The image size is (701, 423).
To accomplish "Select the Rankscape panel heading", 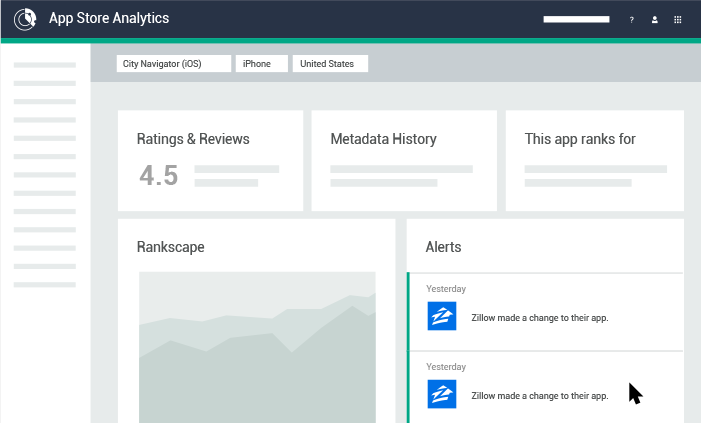I will click(x=170, y=247).
